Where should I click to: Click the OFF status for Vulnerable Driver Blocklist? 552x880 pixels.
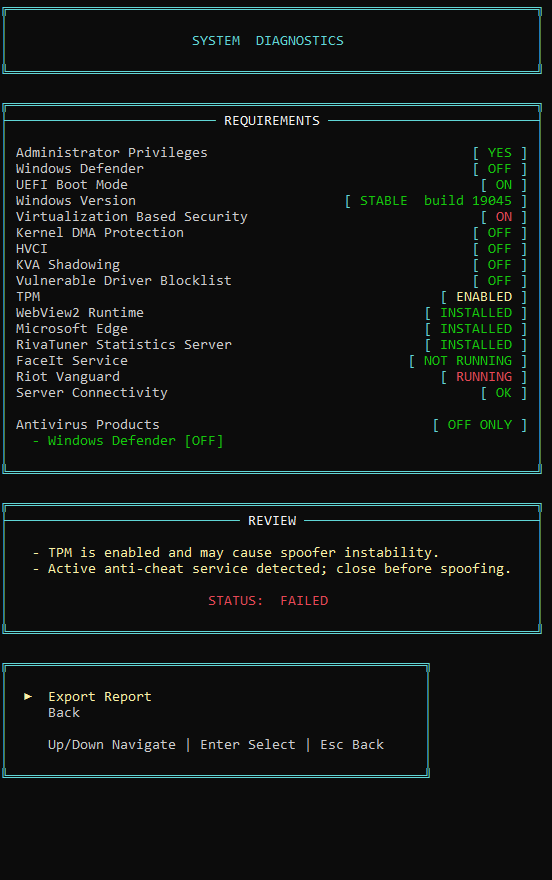499,281
